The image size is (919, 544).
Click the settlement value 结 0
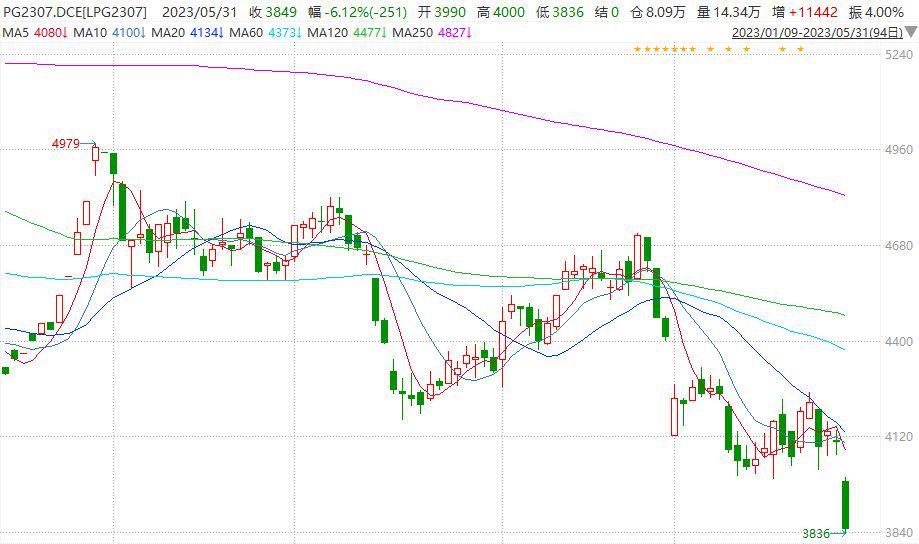(607, 12)
